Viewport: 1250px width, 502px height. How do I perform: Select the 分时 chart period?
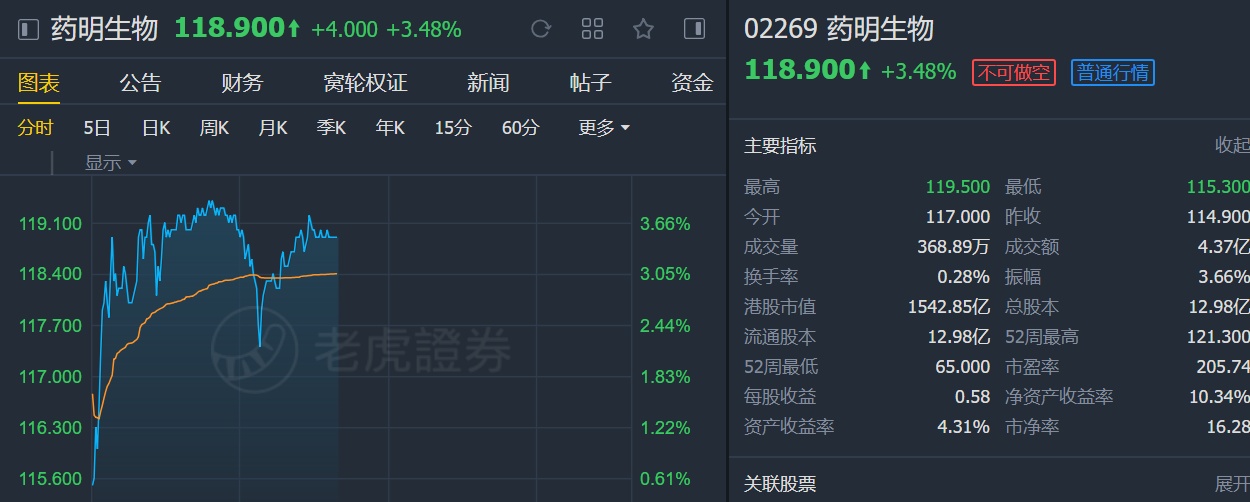click(x=36, y=128)
